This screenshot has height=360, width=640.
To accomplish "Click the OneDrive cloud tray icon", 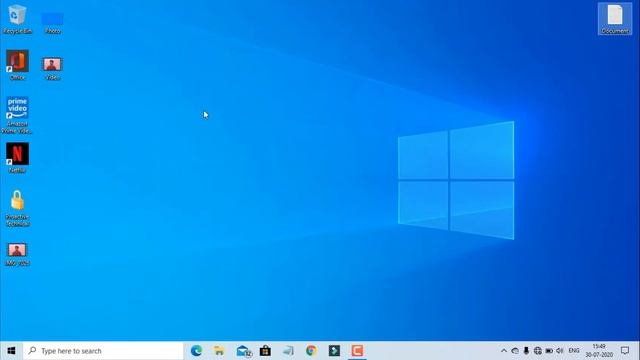I will (515, 351).
